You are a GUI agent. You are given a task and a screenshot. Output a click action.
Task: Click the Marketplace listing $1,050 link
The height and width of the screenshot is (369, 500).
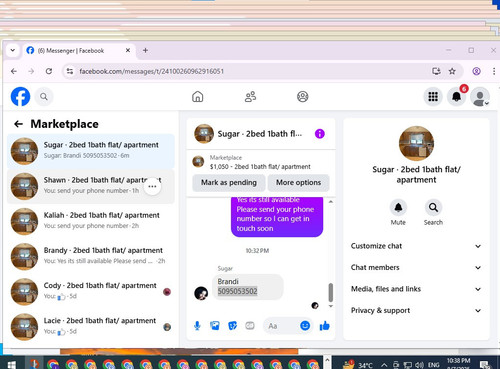[x=260, y=162]
